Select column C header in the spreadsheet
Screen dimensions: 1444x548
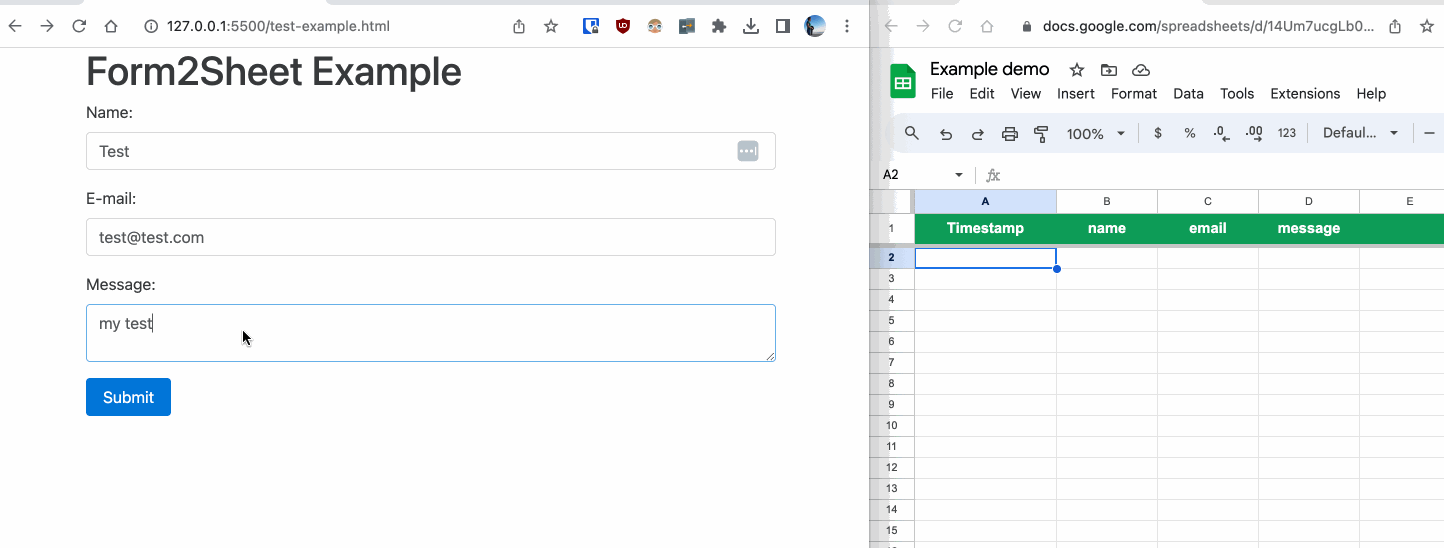[1208, 202]
